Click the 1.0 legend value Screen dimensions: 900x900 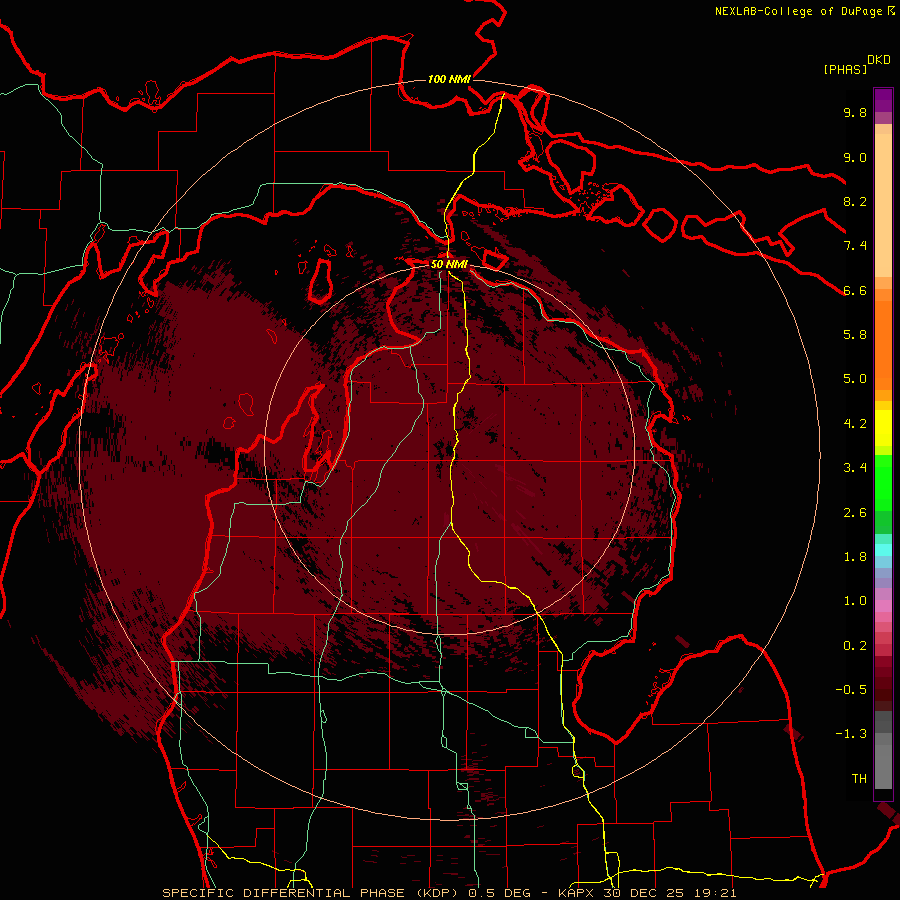click(855, 601)
